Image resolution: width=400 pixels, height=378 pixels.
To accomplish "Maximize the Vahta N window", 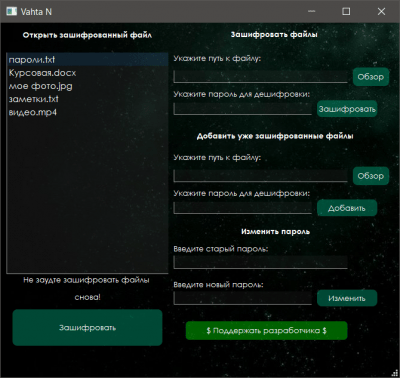I will [x=346, y=11].
